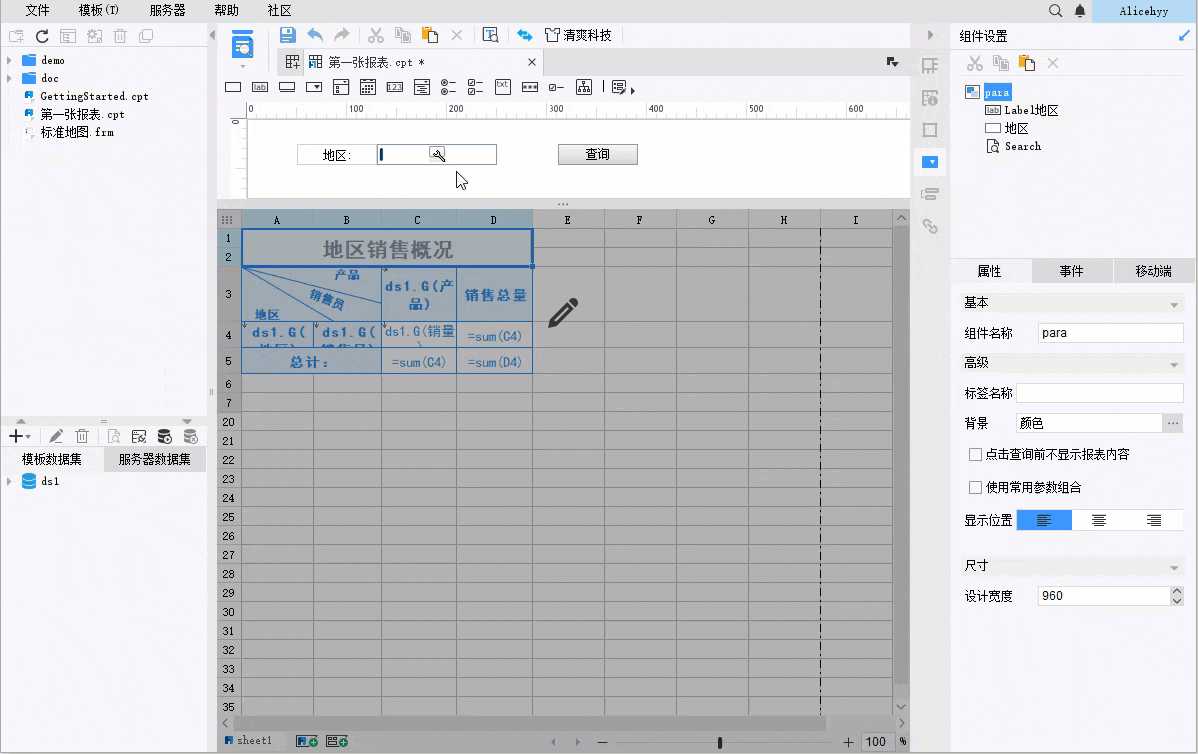
Task: Switch to 服务器数据集 tab
Action: [x=154, y=459]
